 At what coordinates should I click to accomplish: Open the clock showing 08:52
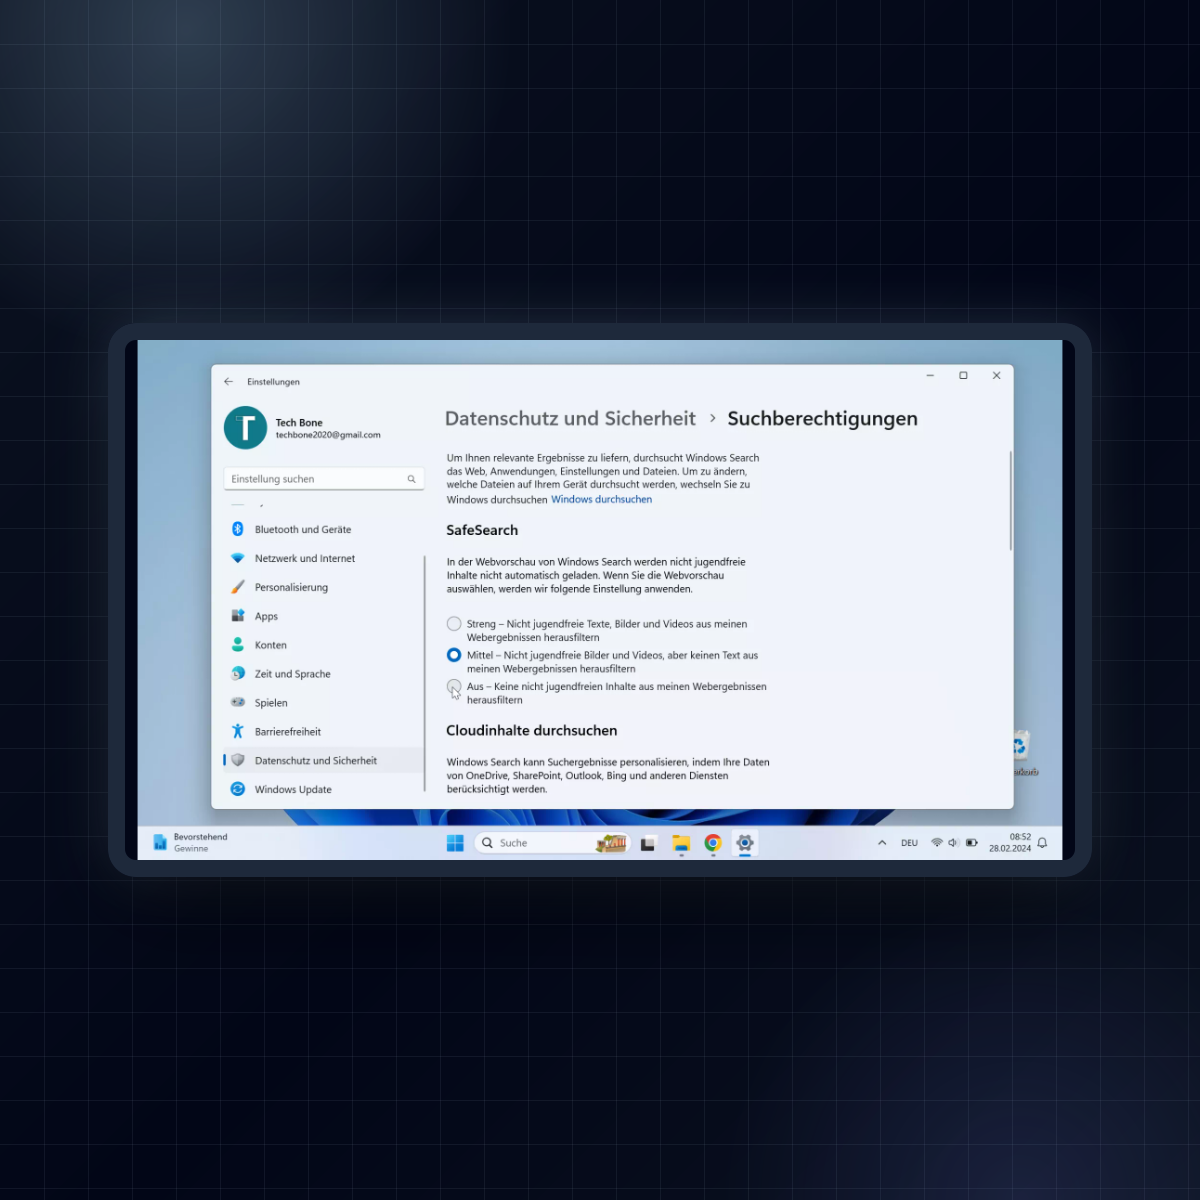click(1010, 843)
